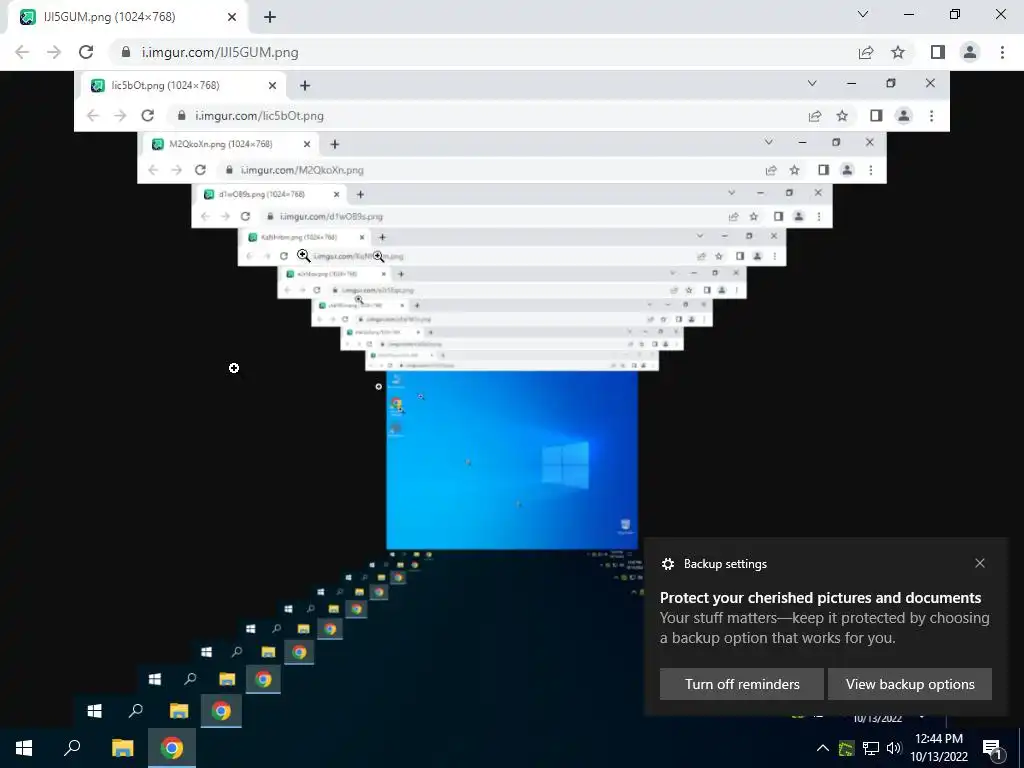Open the Action Center notification icon
Image resolution: width=1024 pixels, height=768 pixels.
pos(992,748)
